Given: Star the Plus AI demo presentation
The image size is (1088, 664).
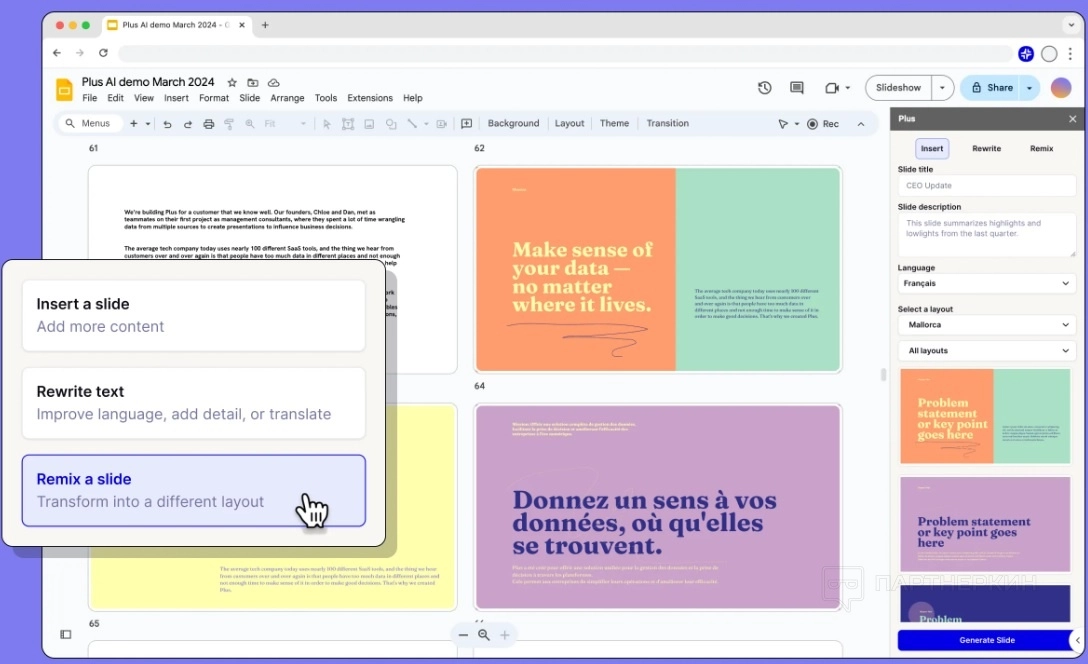Looking at the screenshot, I should pyautogui.click(x=232, y=82).
